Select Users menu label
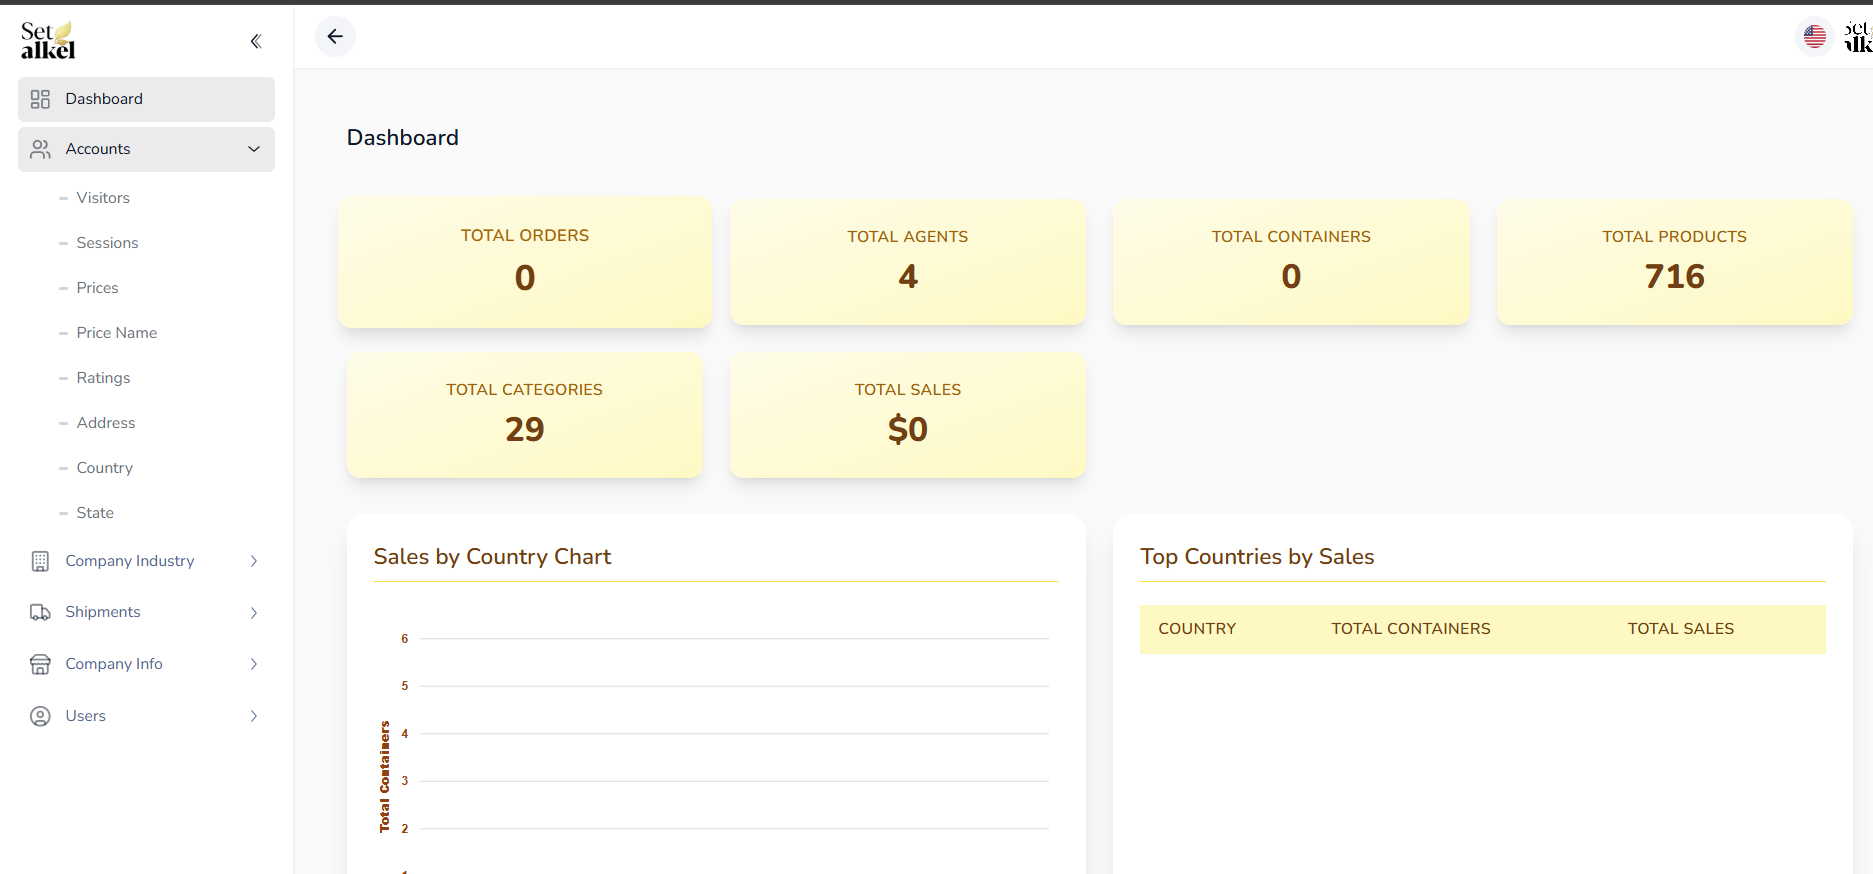 click(x=85, y=716)
